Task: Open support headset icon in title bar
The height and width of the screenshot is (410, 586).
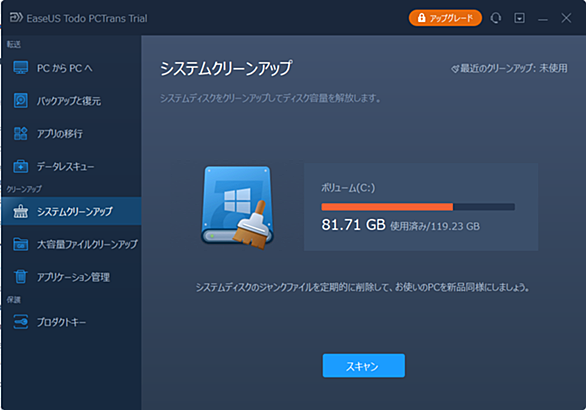Action: pos(496,18)
